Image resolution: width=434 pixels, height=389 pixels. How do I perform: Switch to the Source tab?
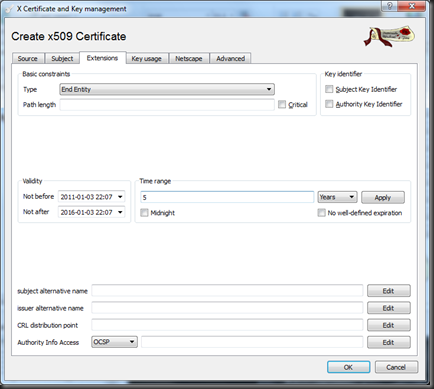[x=27, y=58]
